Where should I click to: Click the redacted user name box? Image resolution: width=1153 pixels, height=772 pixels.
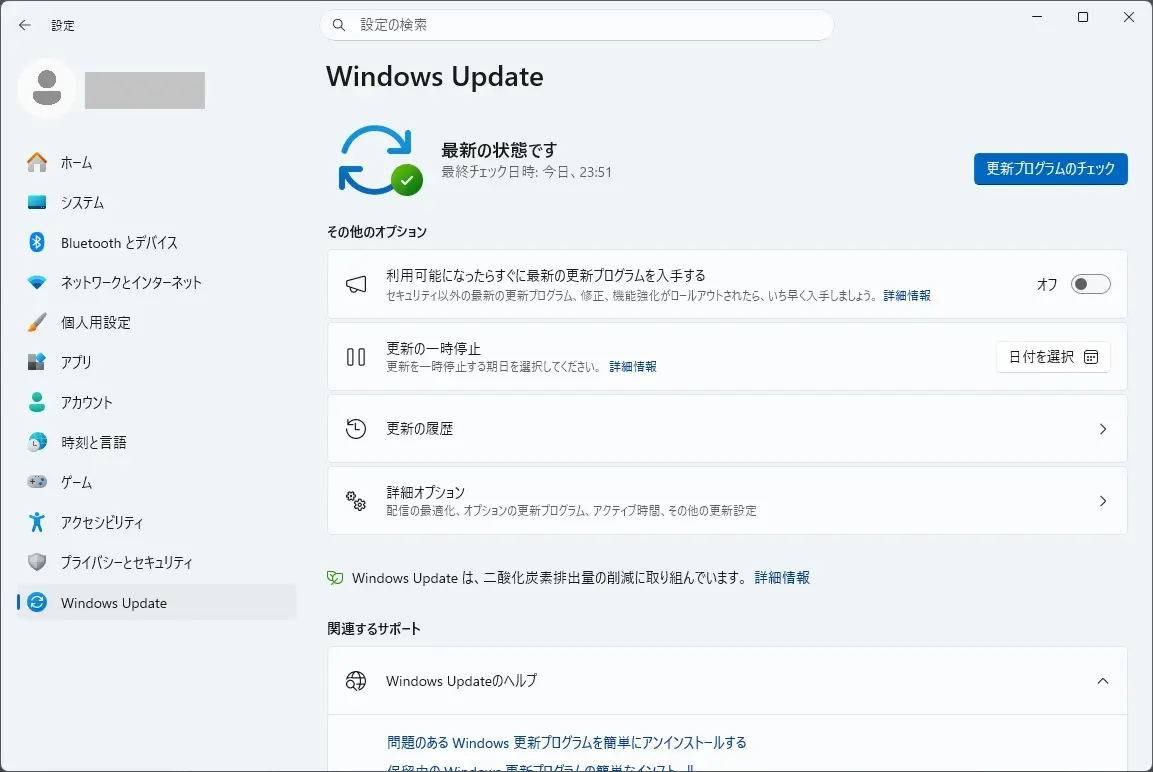click(x=145, y=90)
